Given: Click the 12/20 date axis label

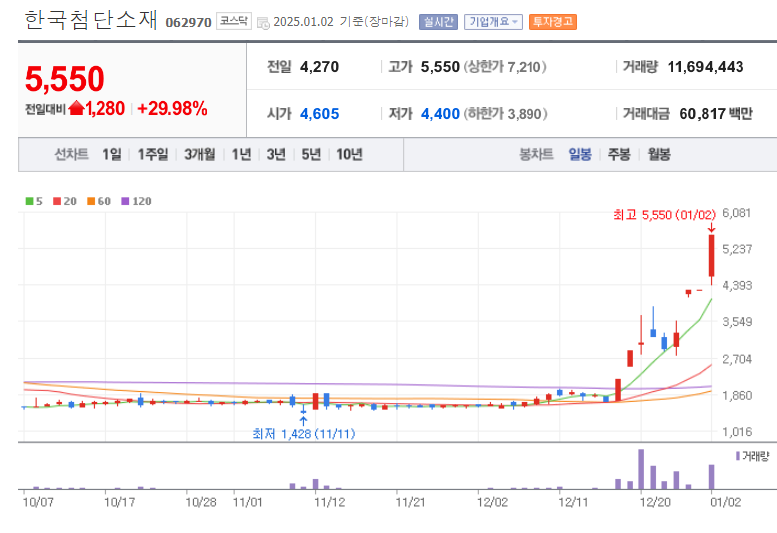Looking at the screenshot, I should click(x=655, y=502).
